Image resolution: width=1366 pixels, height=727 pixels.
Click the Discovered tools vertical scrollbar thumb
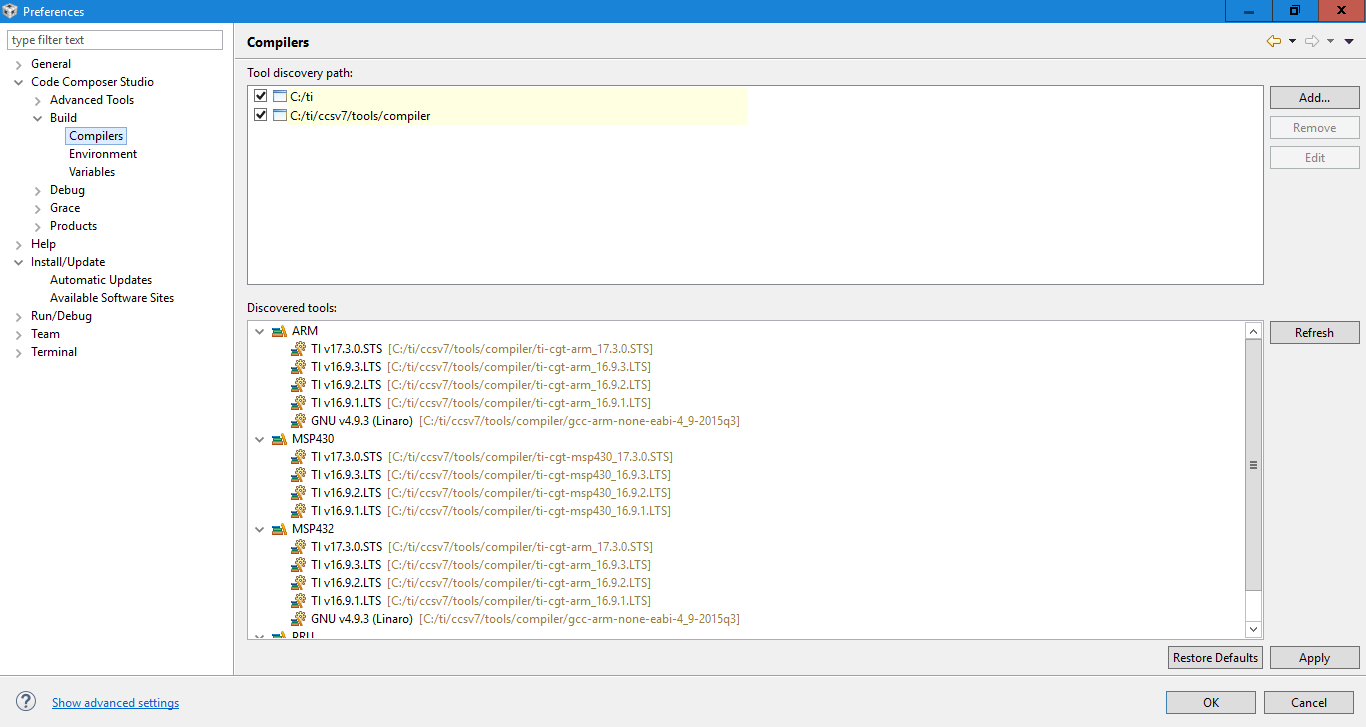pyautogui.click(x=1254, y=465)
